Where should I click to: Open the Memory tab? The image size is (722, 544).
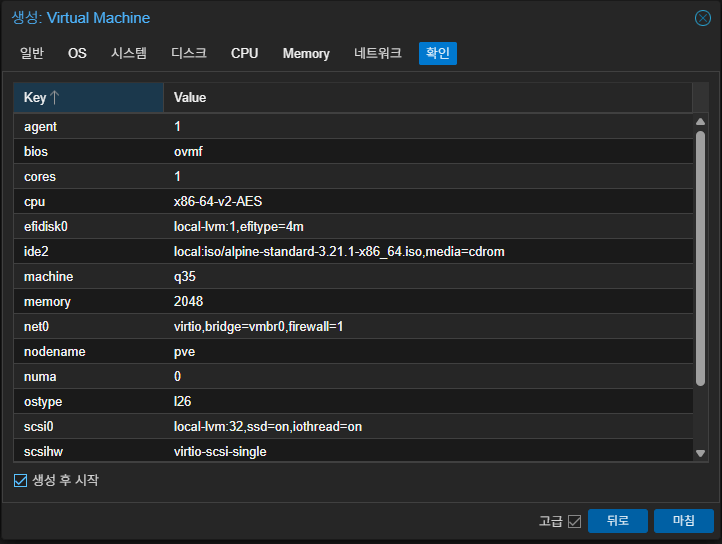[306, 53]
